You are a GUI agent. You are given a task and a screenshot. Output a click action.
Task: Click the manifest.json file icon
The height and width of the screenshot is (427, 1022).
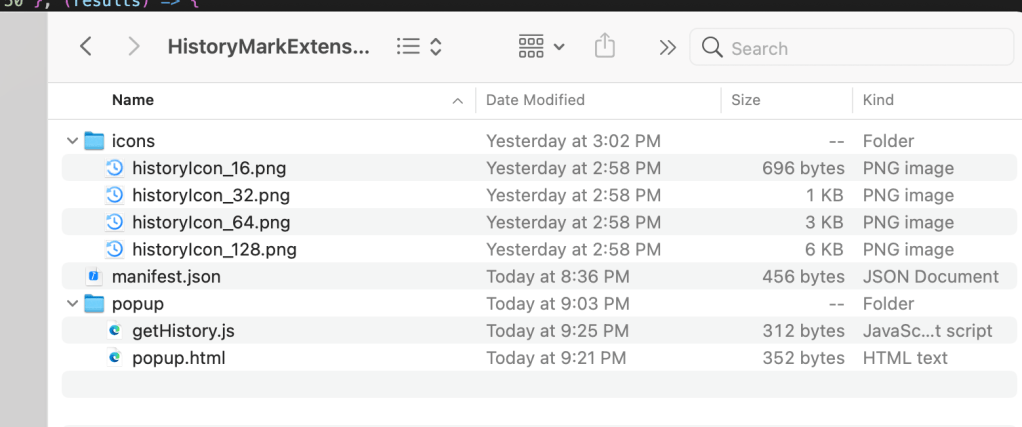pos(95,277)
